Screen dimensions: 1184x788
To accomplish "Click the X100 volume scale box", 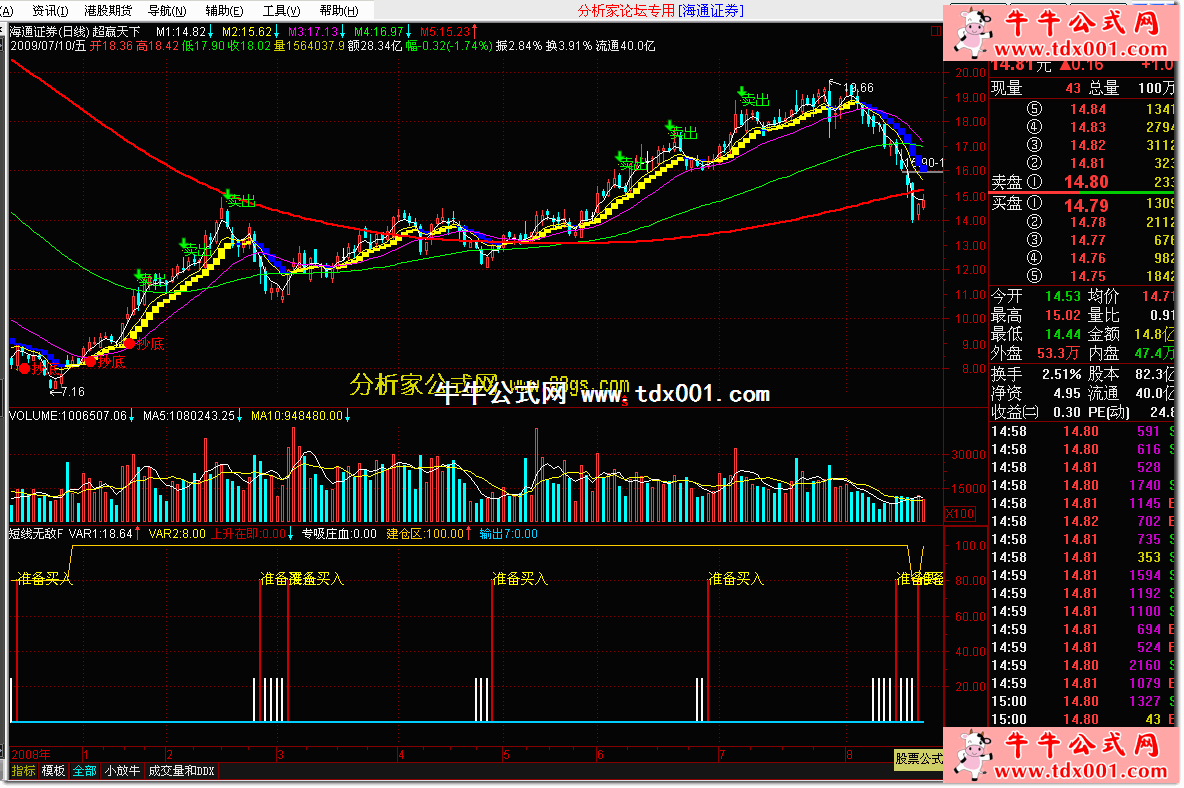I will point(960,513).
